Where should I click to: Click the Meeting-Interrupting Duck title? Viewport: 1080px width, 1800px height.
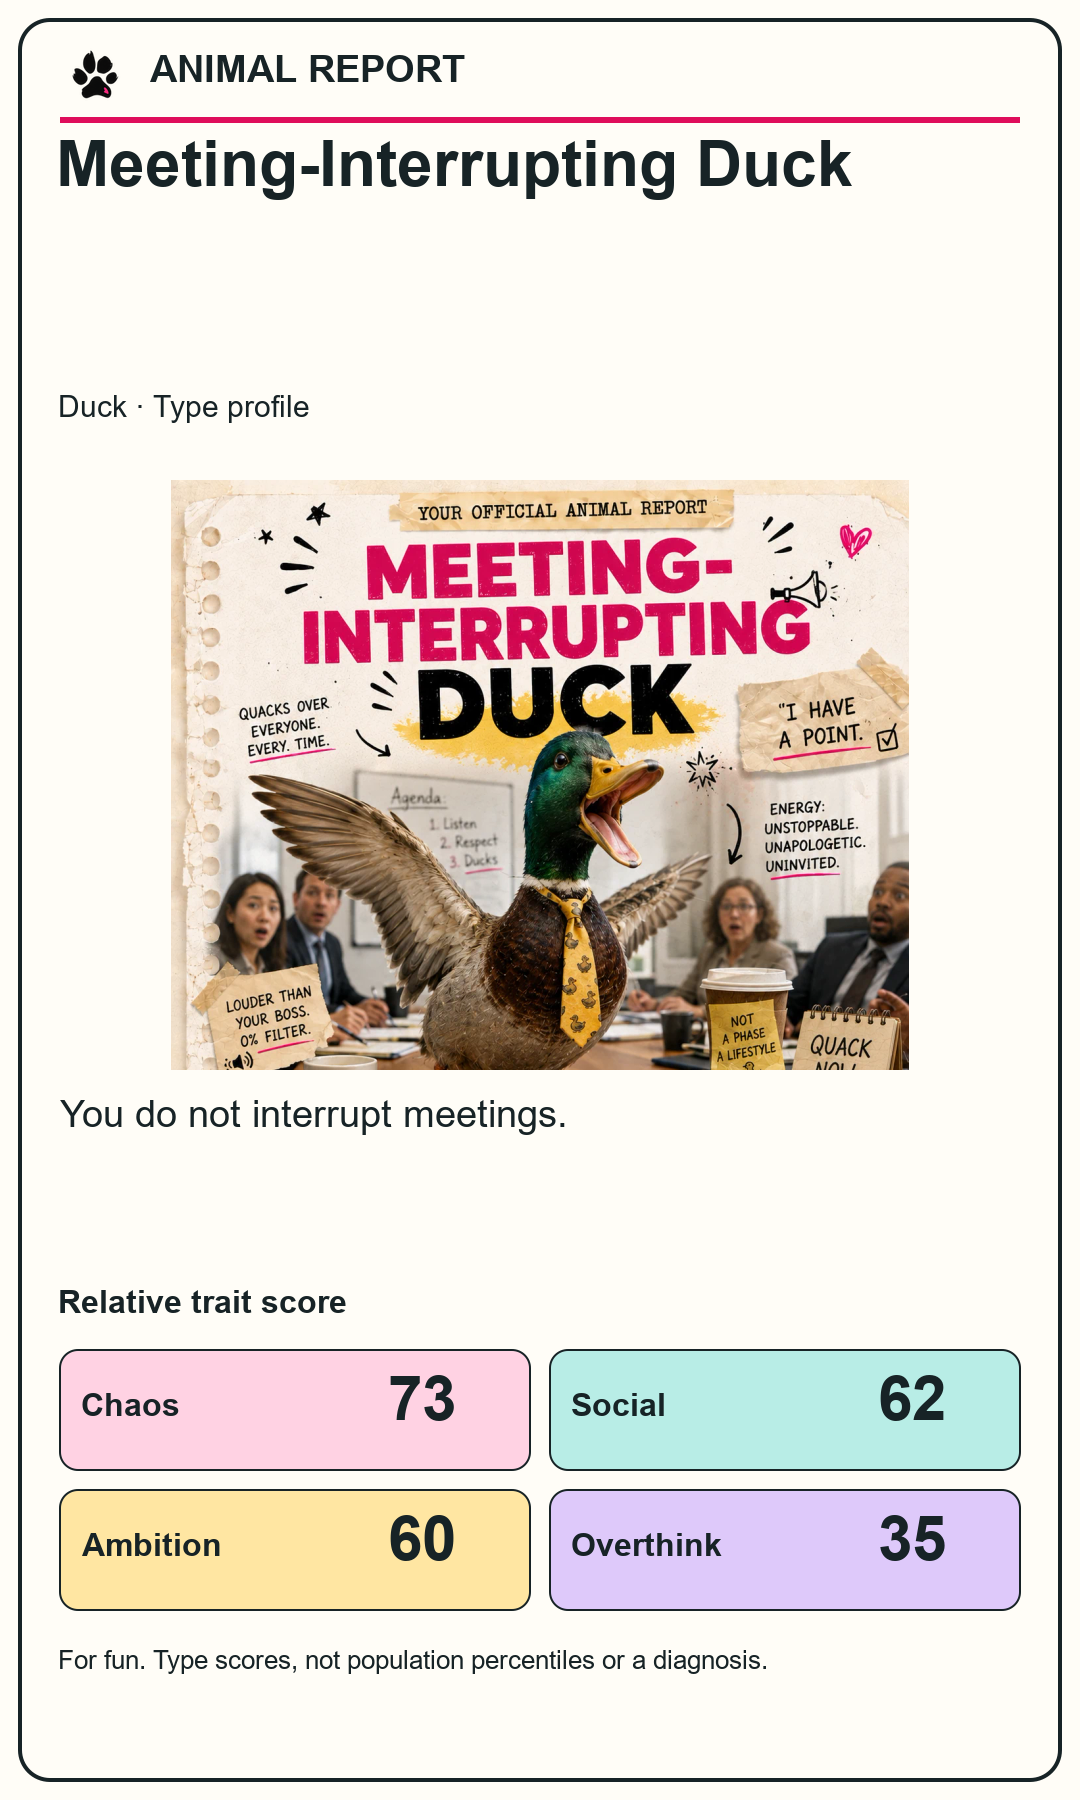point(455,164)
